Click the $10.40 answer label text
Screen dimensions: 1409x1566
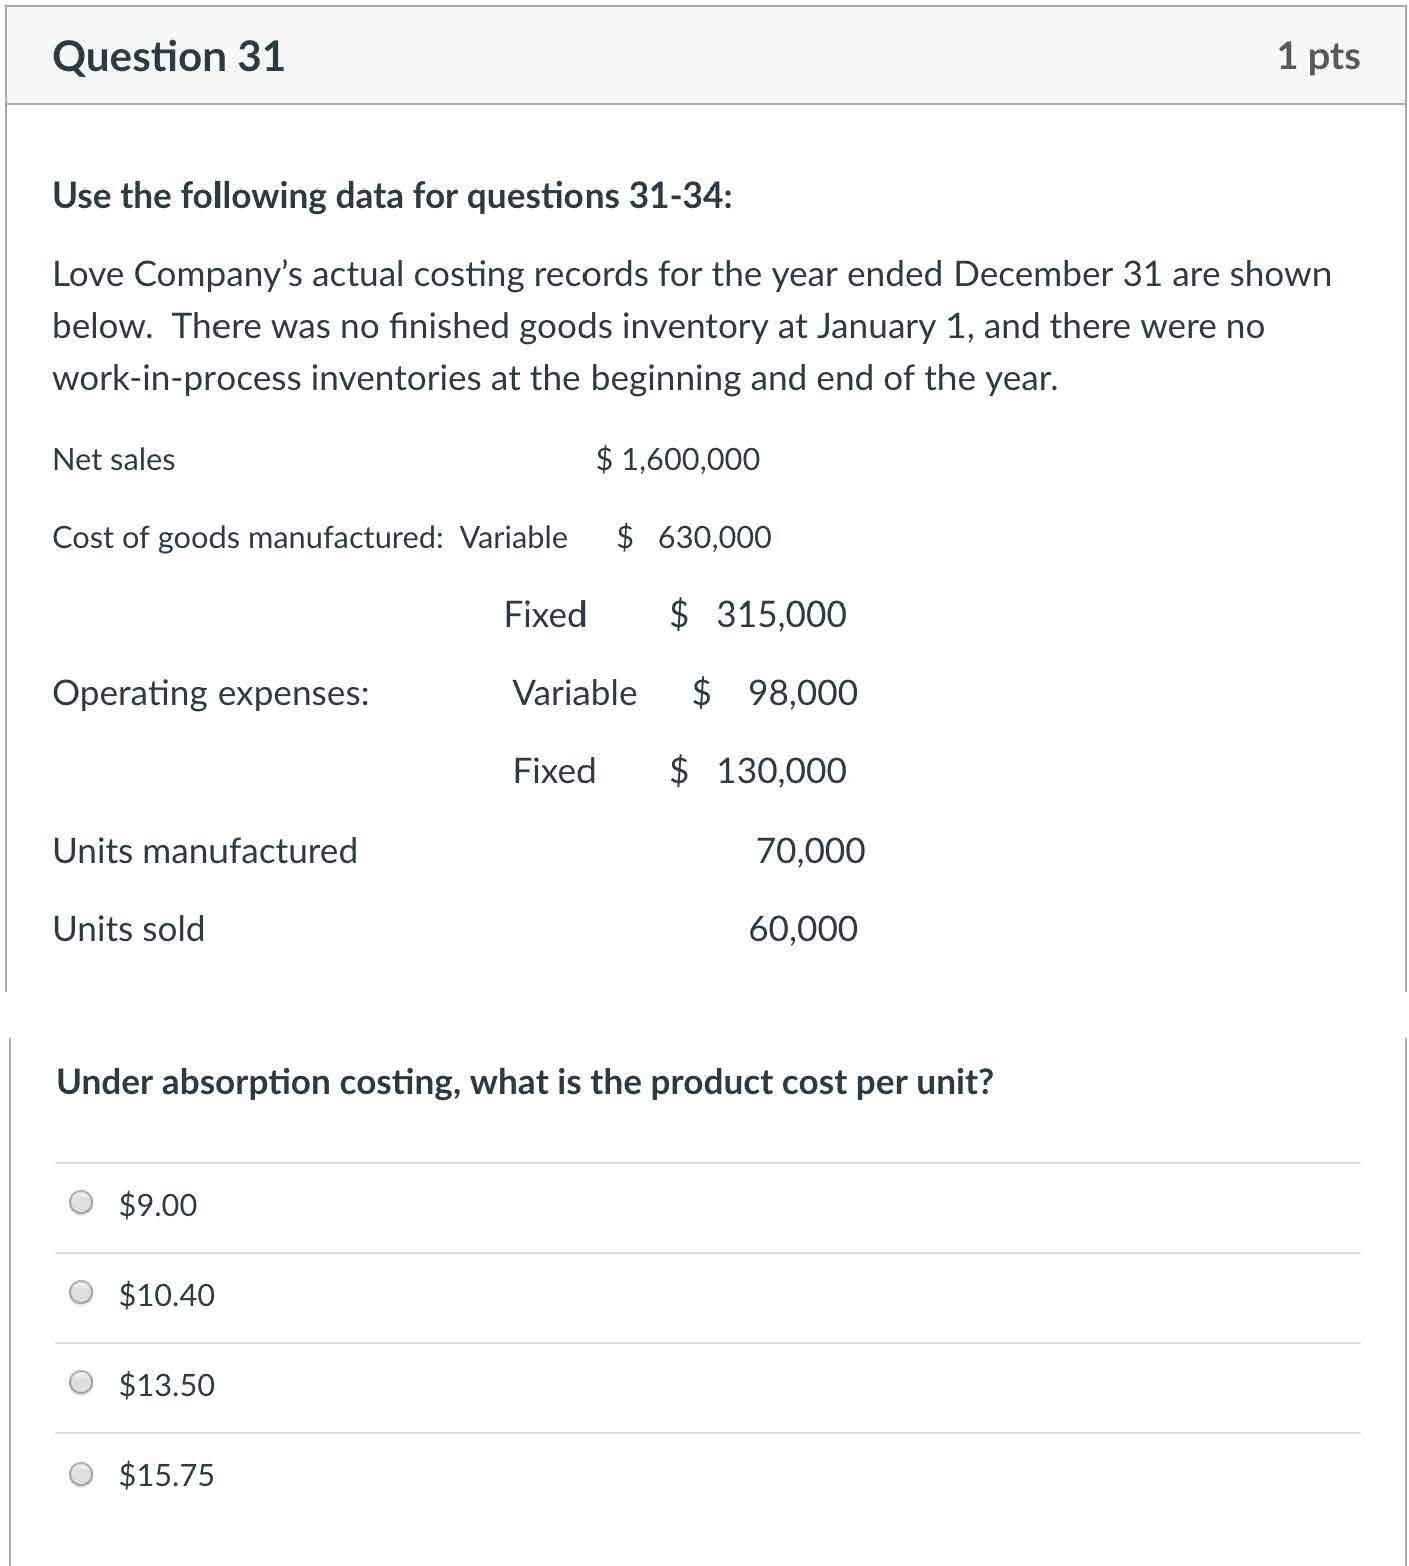pyautogui.click(x=166, y=1295)
